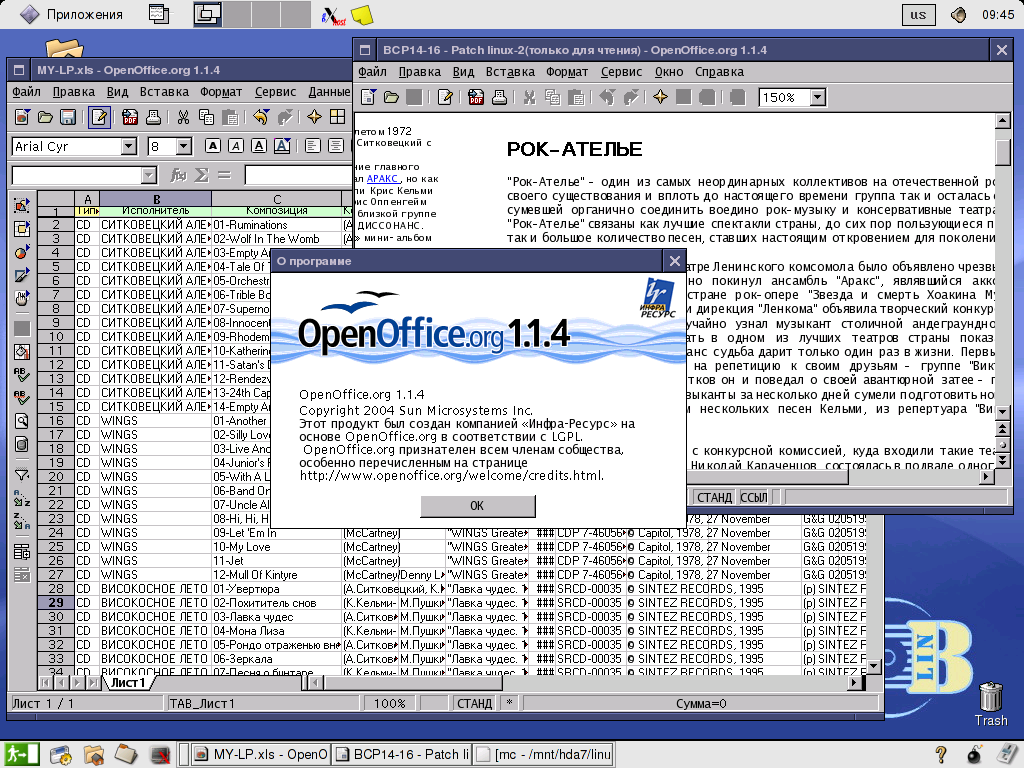Align cell text left in Calc

click(x=313, y=146)
